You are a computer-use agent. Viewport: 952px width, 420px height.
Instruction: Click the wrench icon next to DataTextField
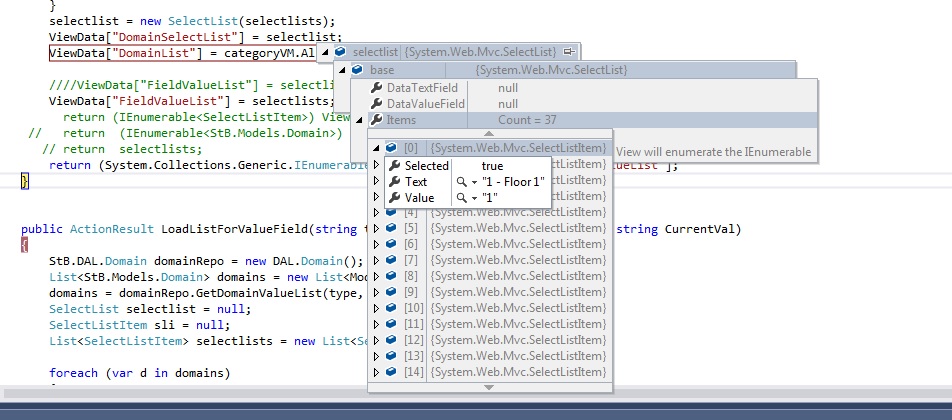tap(376, 88)
